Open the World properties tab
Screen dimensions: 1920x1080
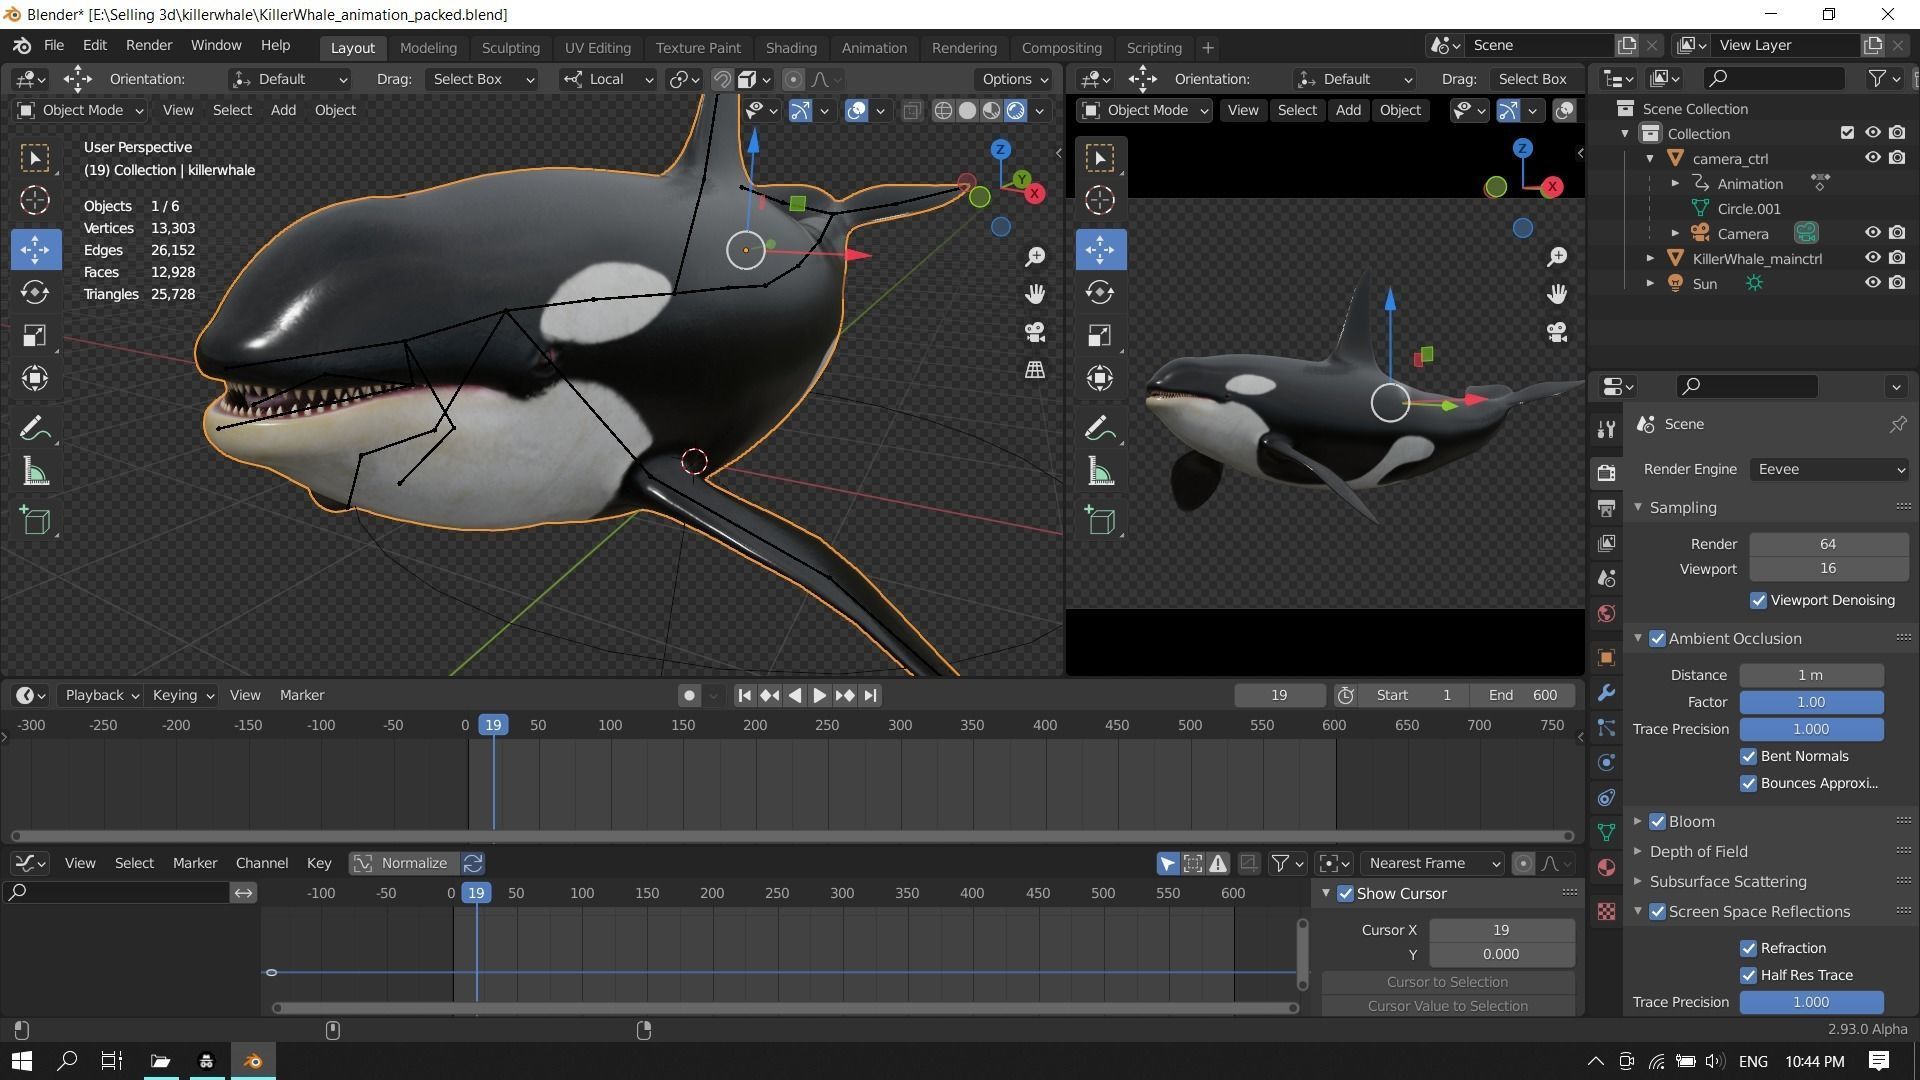[x=1606, y=613]
